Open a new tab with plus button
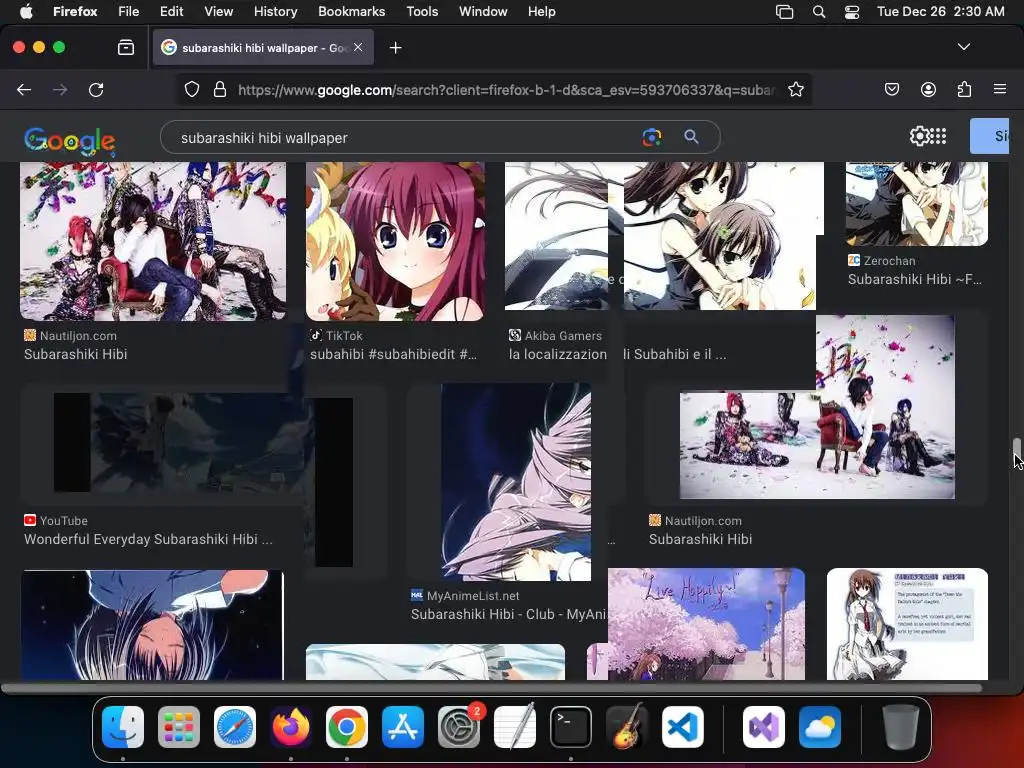 tap(395, 48)
